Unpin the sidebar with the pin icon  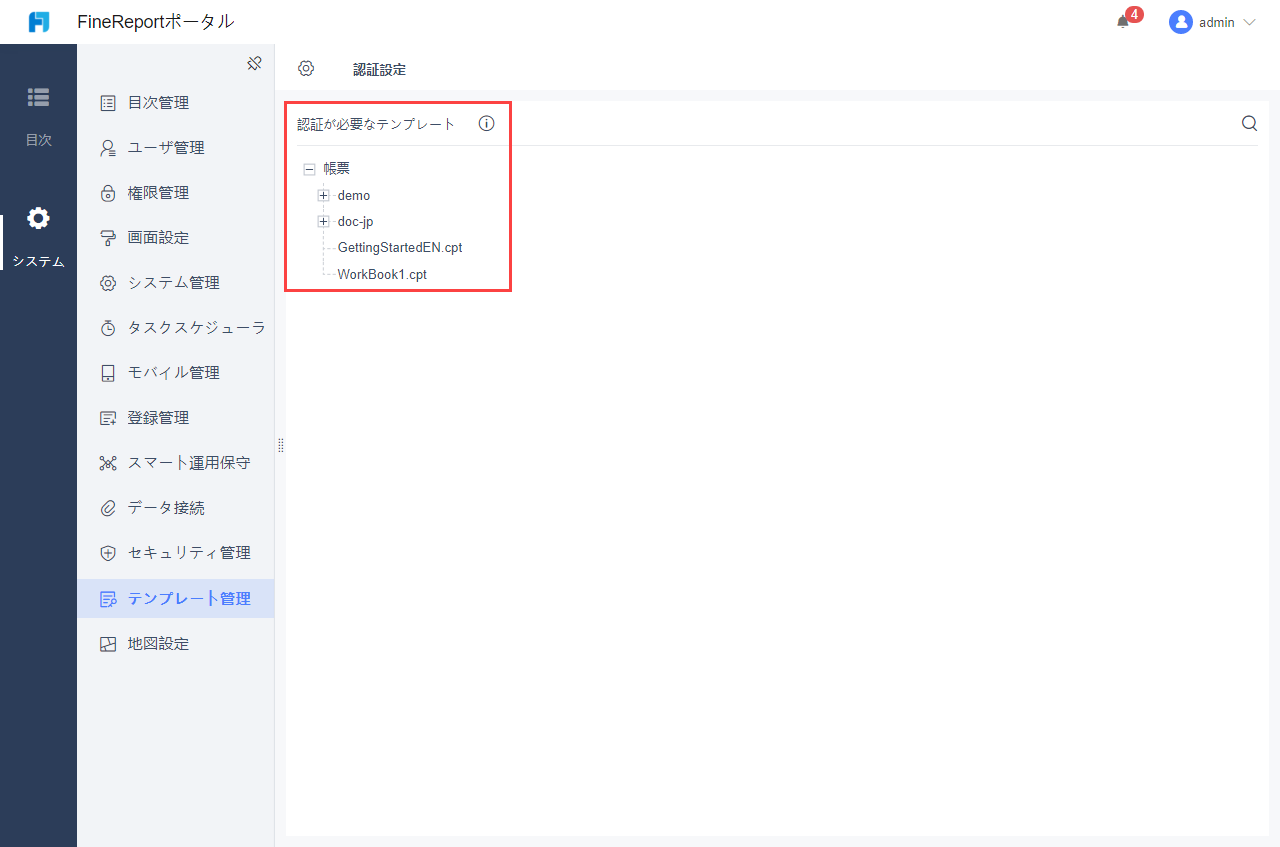pyautogui.click(x=254, y=64)
